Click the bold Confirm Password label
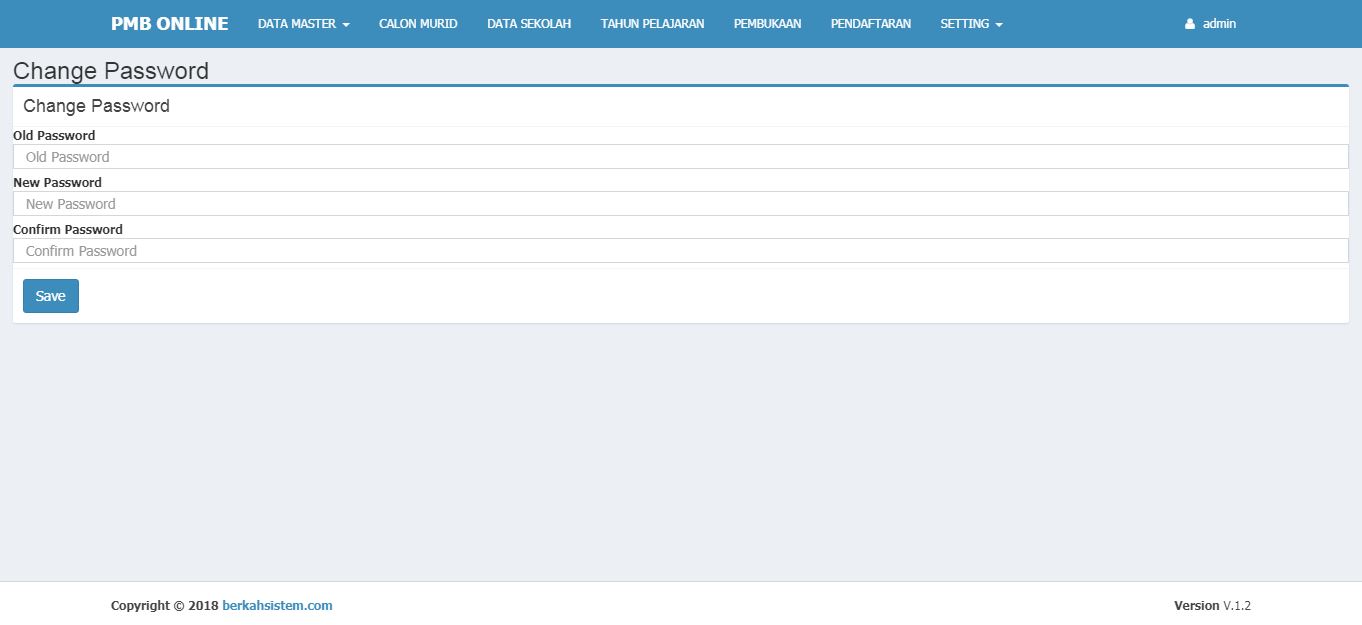This screenshot has width=1362, height=625. pos(68,230)
